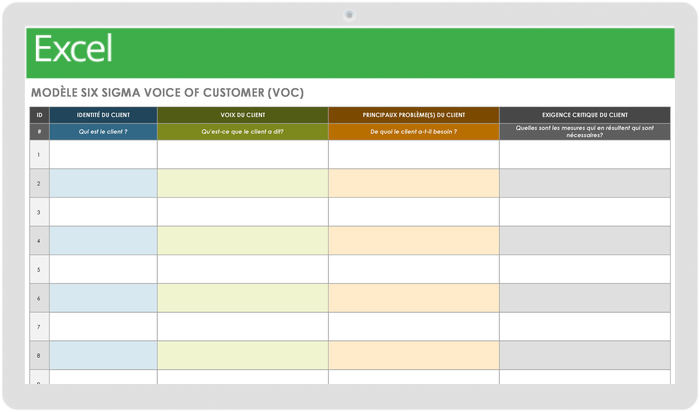The height and width of the screenshot is (412, 700).
Task: Click 'Qu'est-ce que le client a dit?' subheader
Action: pyautogui.click(x=243, y=132)
